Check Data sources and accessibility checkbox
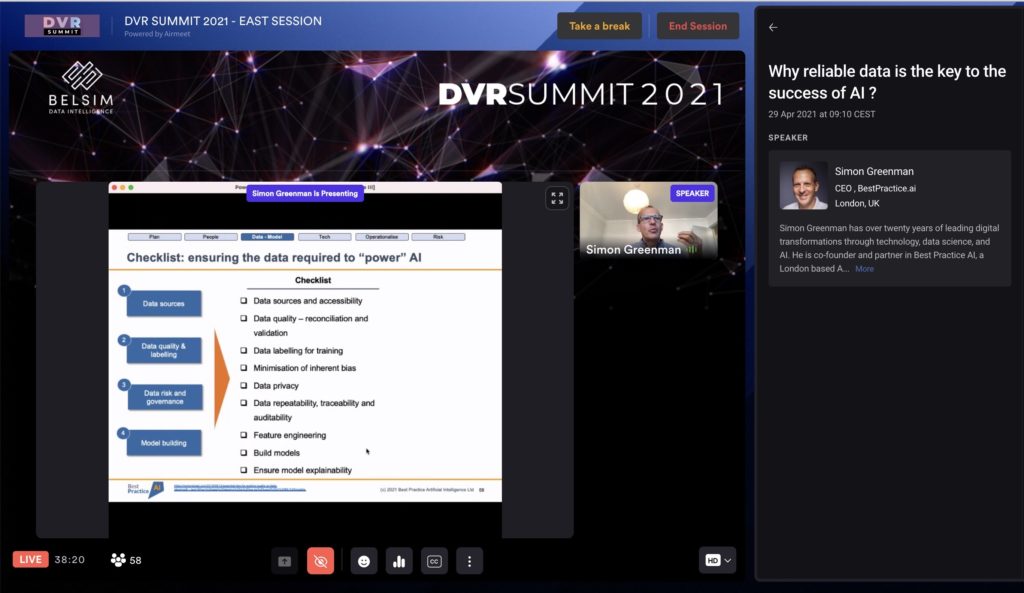Image resolution: width=1024 pixels, height=593 pixels. pyautogui.click(x=244, y=301)
